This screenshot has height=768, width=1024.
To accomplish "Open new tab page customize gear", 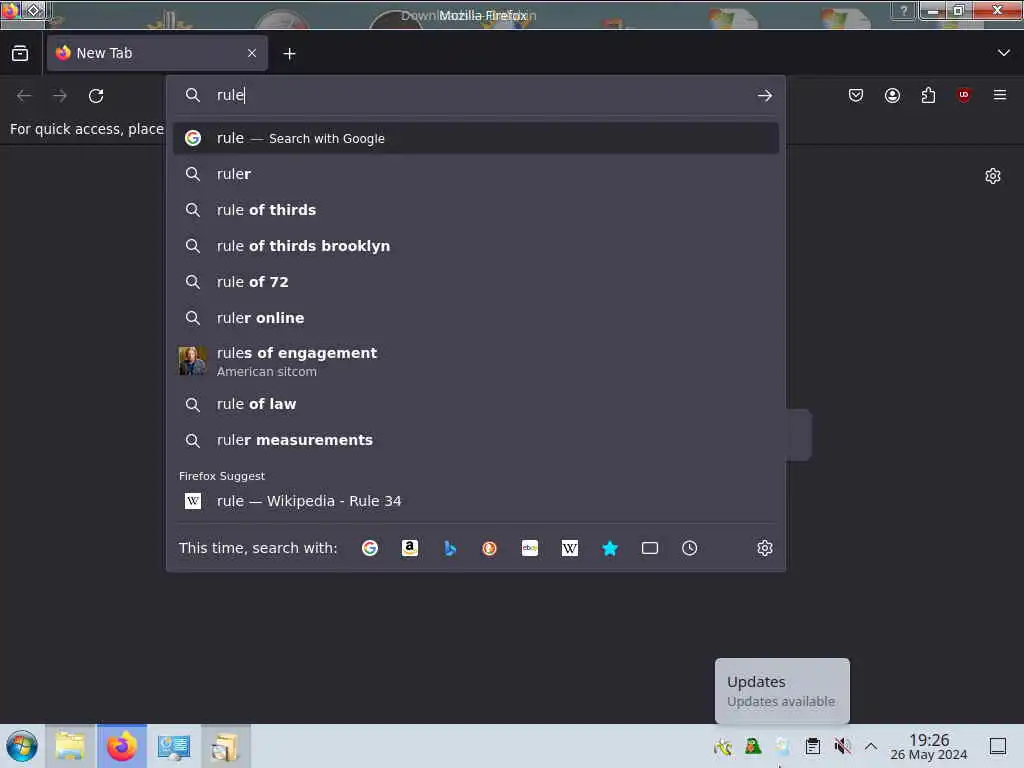I will tap(993, 176).
